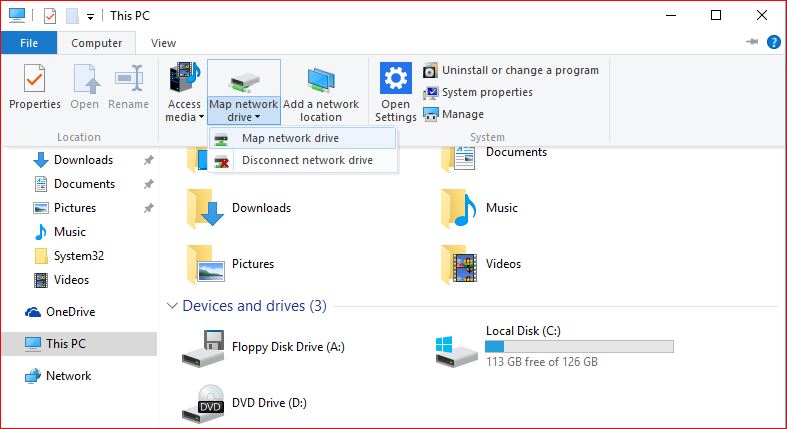The image size is (787, 429).
Task: Open Settings via the gear icon
Action: (396, 78)
